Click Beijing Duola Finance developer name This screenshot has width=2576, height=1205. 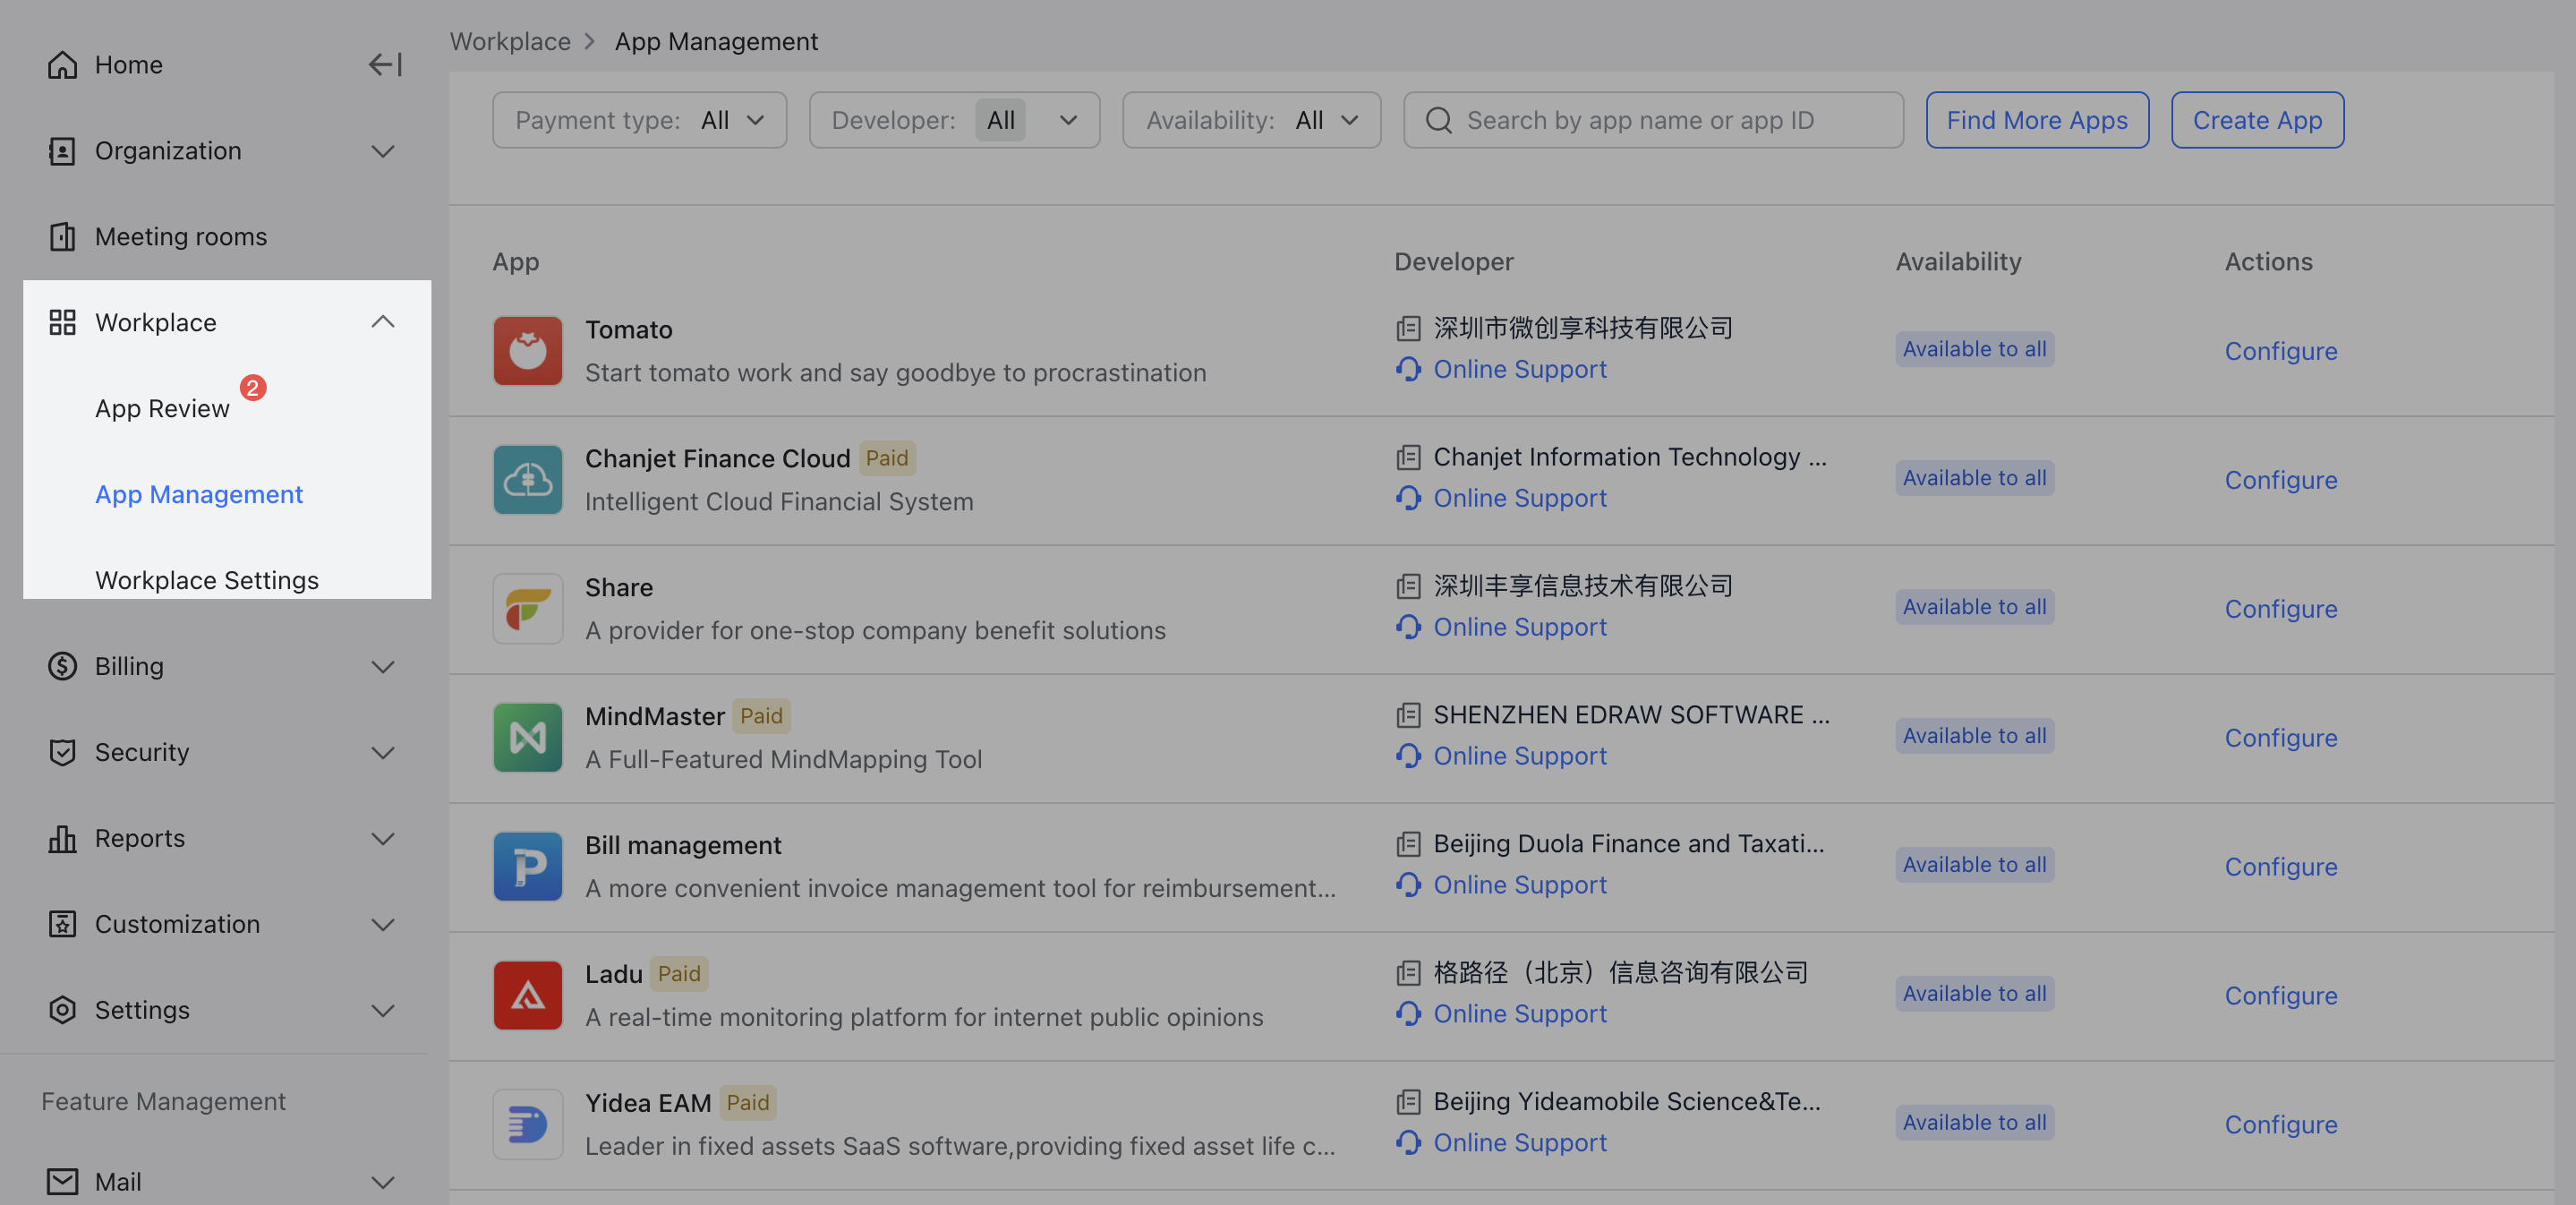tap(1629, 843)
